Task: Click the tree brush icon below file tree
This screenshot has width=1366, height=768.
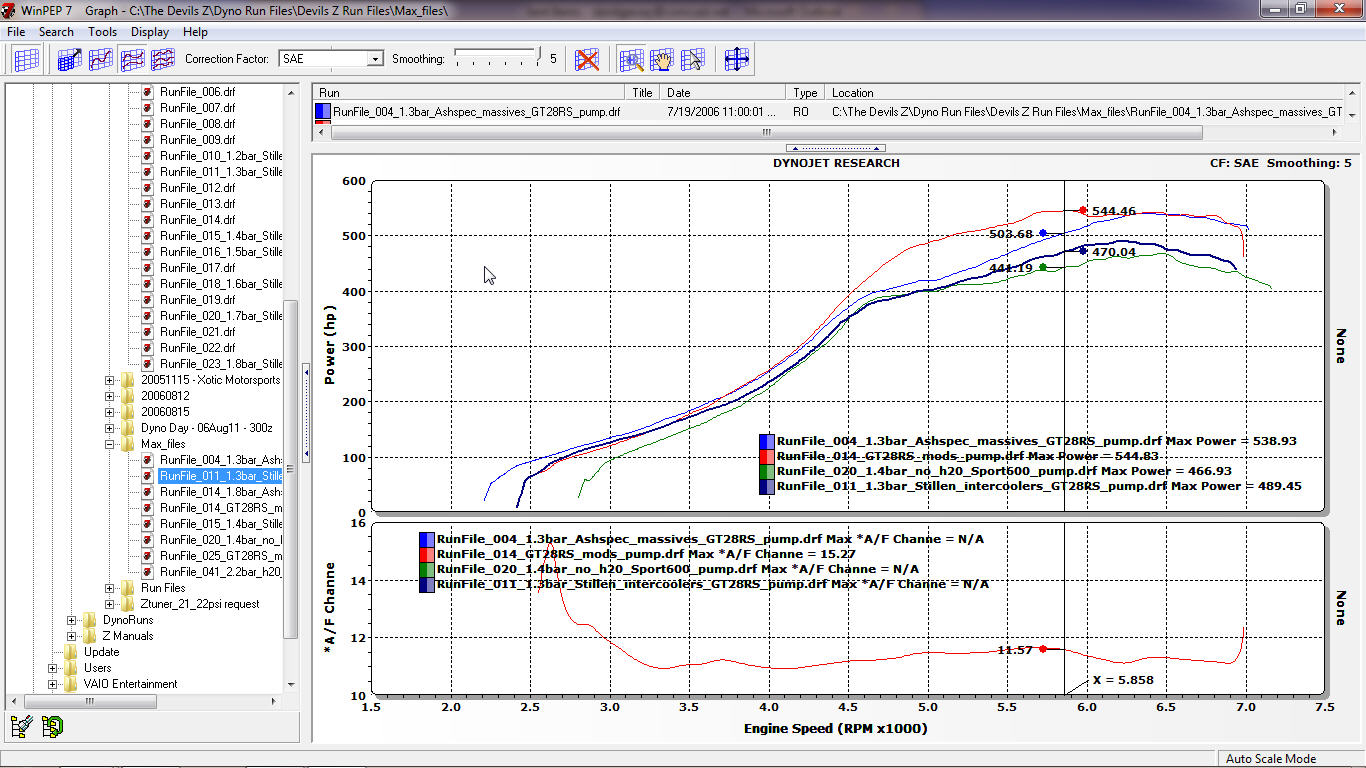Action: (22, 727)
